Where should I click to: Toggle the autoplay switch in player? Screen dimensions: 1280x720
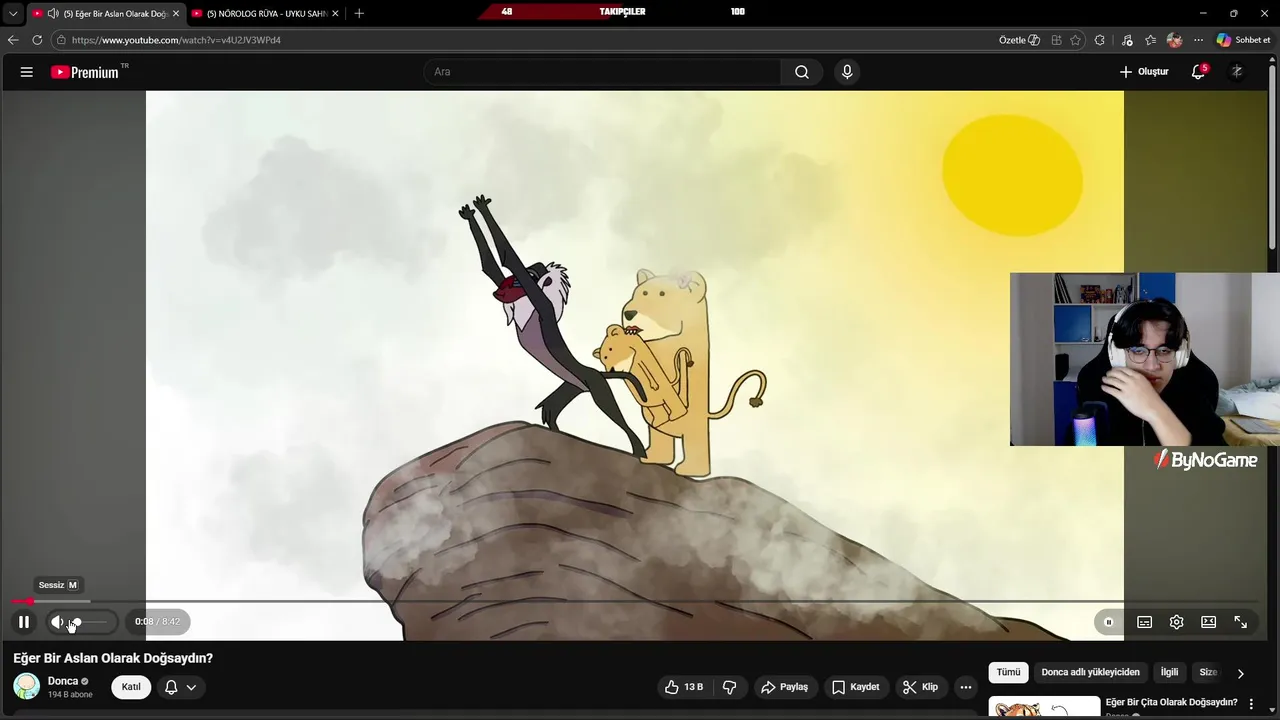pyautogui.click(x=1108, y=622)
